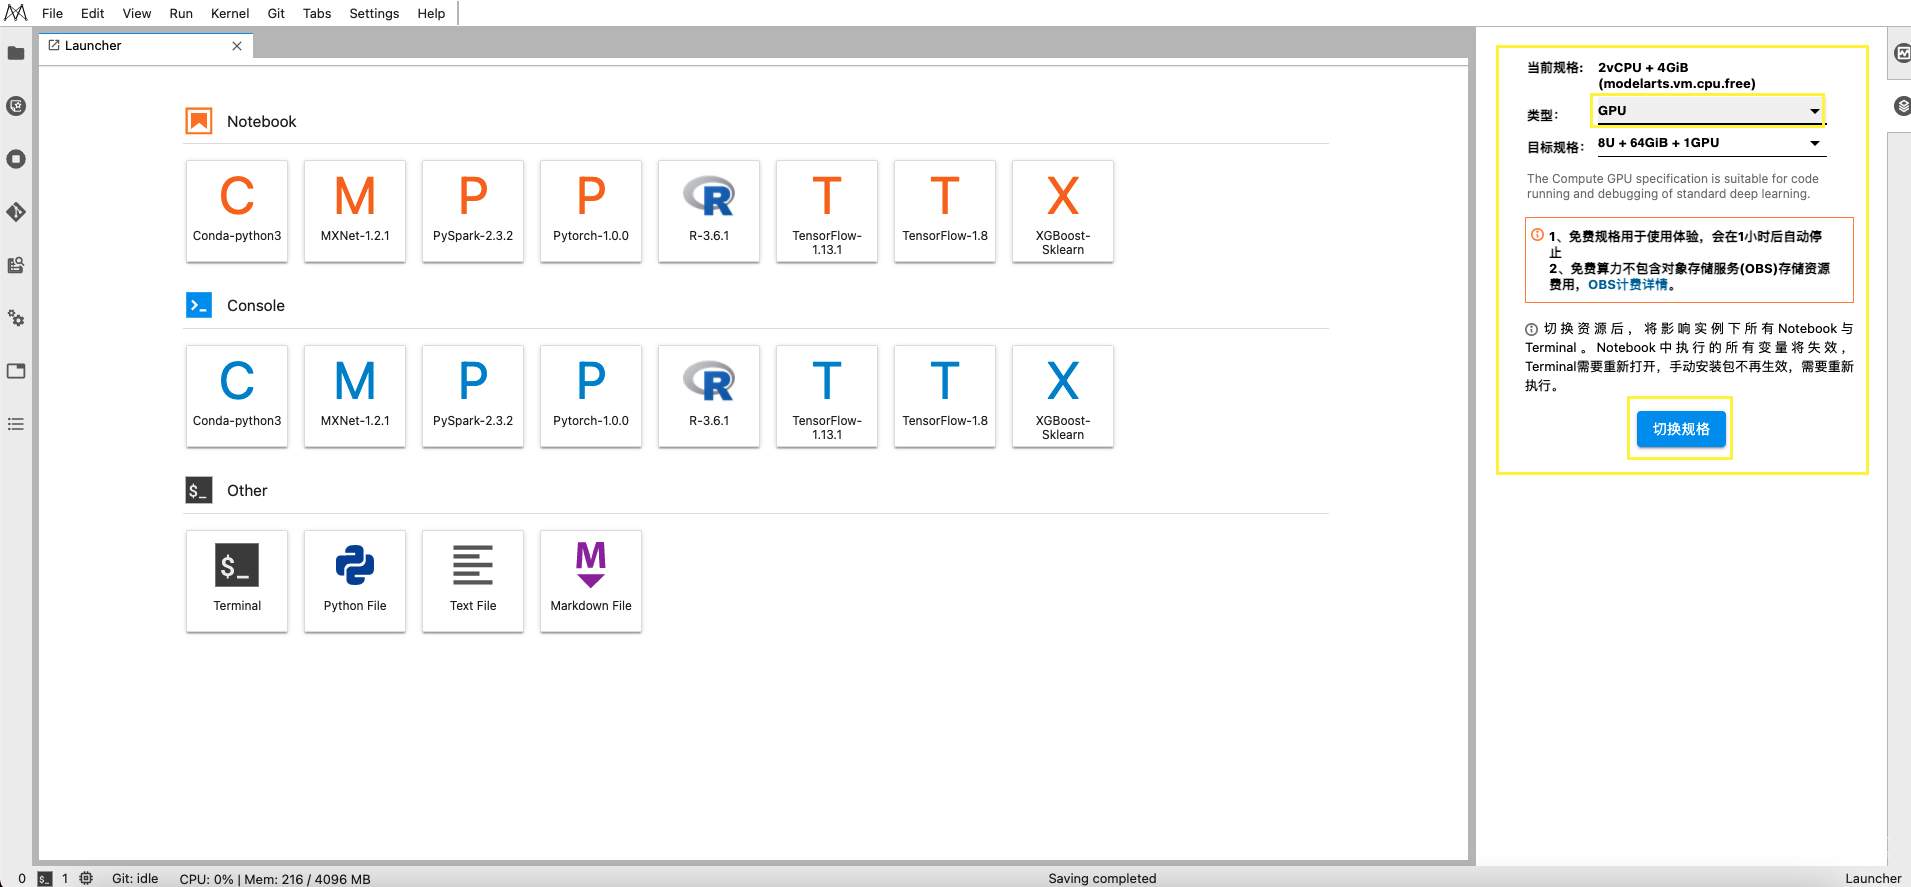
Task: Open MXNet-1.2.1 console
Action: [355, 396]
